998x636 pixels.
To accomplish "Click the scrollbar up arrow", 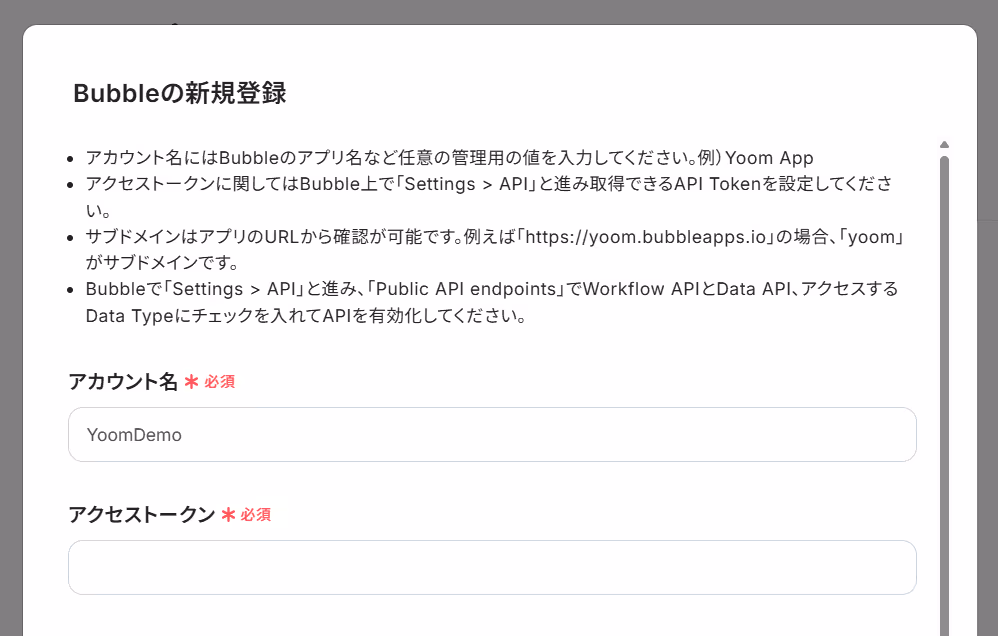I will 945,145.
